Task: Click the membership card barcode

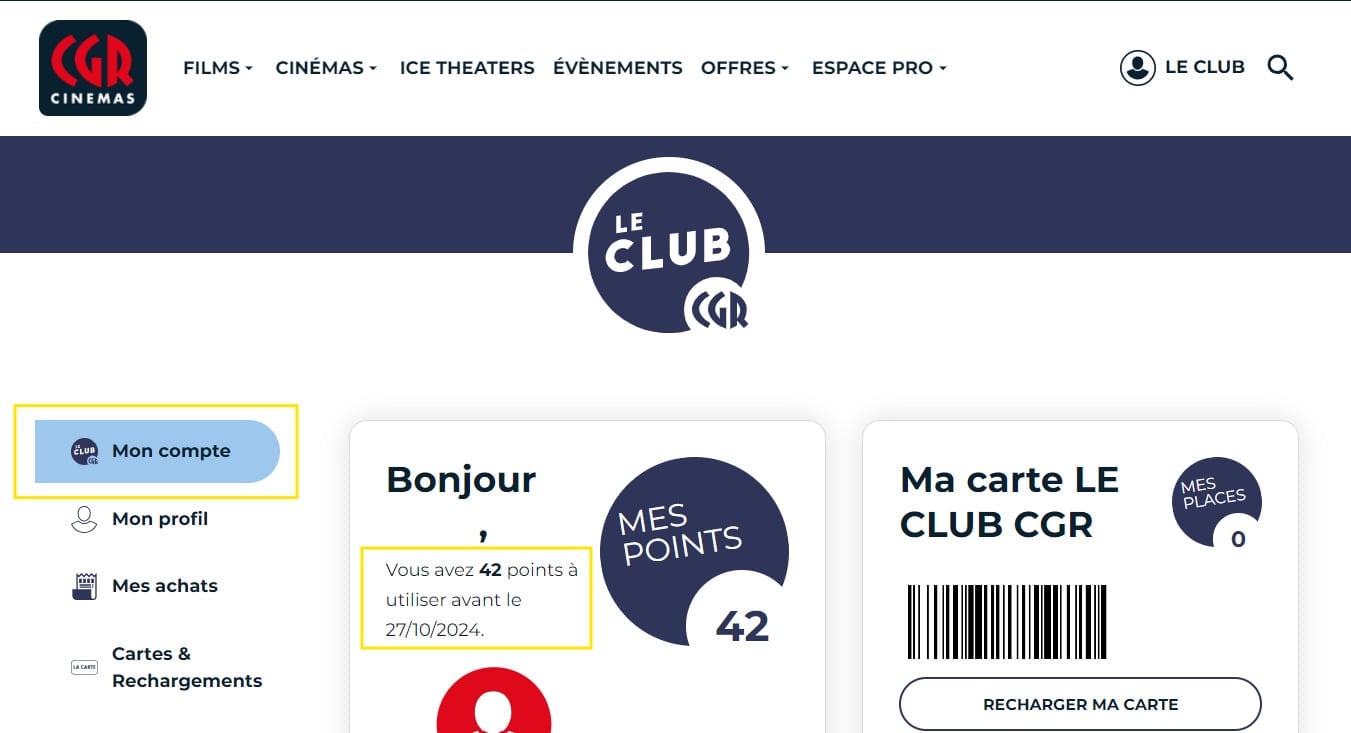Action: (x=1007, y=622)
